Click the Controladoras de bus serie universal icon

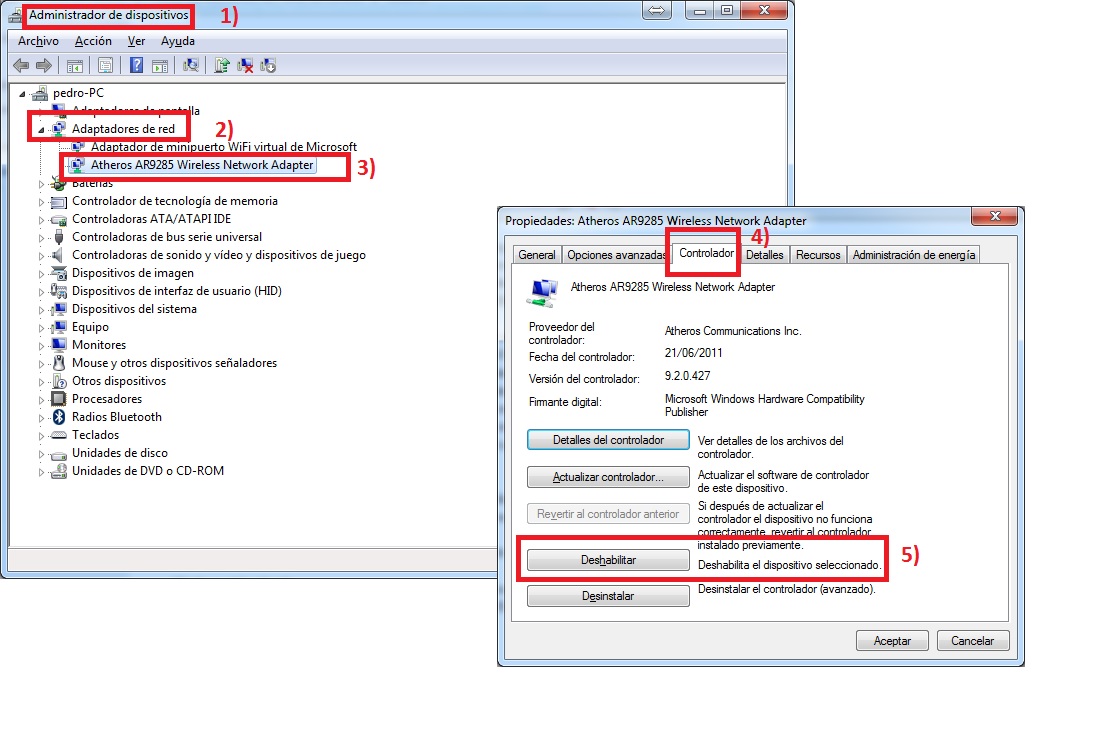(59, 237)
